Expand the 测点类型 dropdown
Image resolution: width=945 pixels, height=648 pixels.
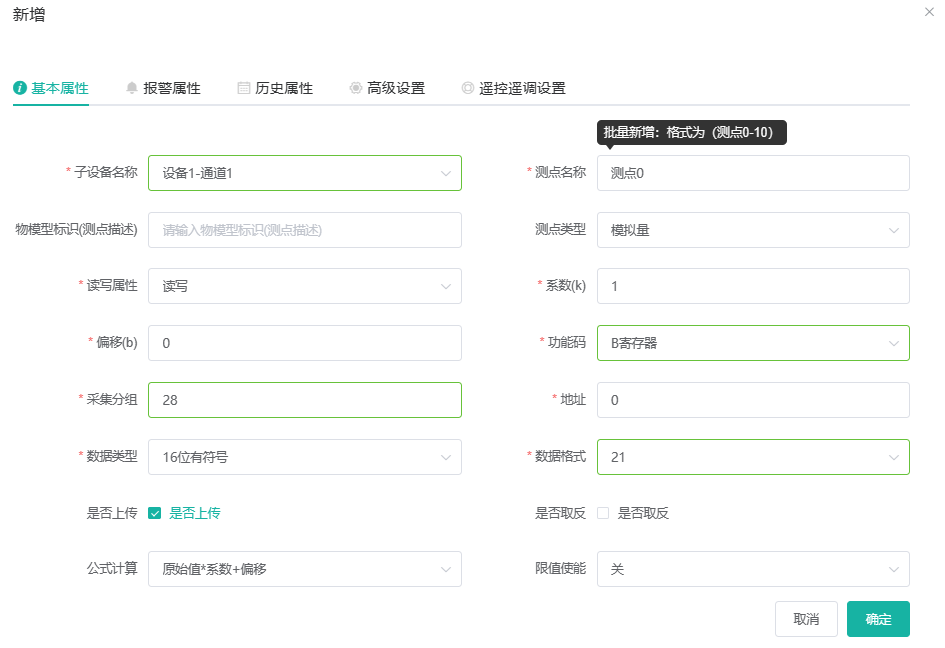pos(752,230)
